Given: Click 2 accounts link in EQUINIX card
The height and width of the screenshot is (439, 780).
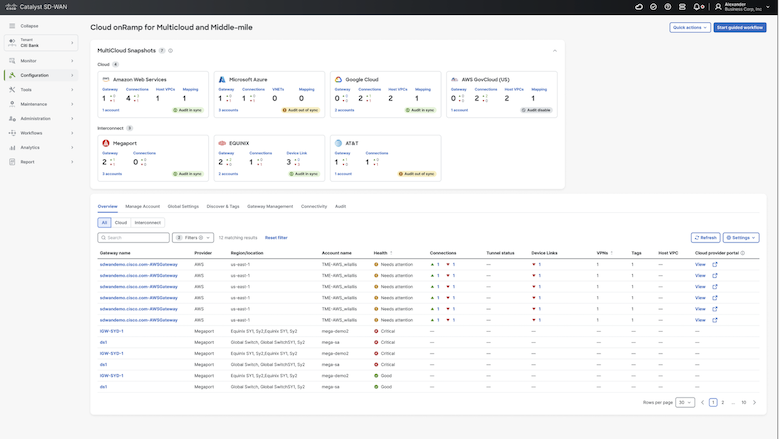Looking at the screenshot, I should pyautogui.click(x=228, y=174).
